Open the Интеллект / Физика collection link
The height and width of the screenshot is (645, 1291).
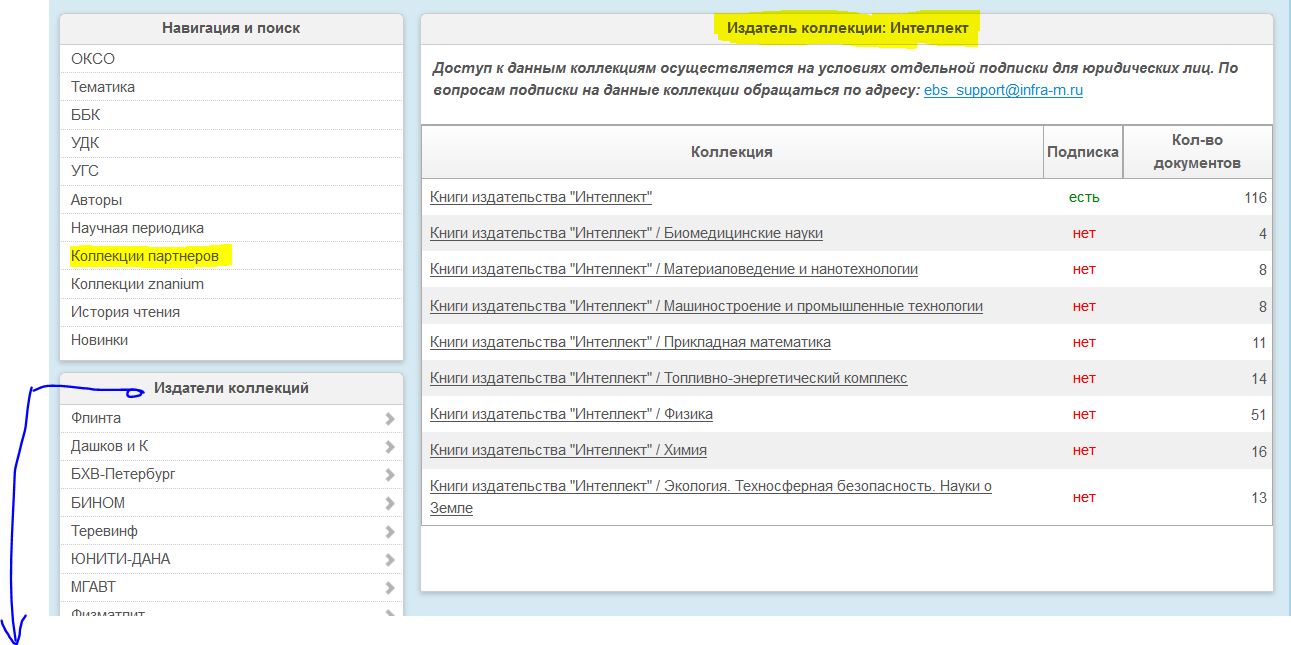click(571, 414)
